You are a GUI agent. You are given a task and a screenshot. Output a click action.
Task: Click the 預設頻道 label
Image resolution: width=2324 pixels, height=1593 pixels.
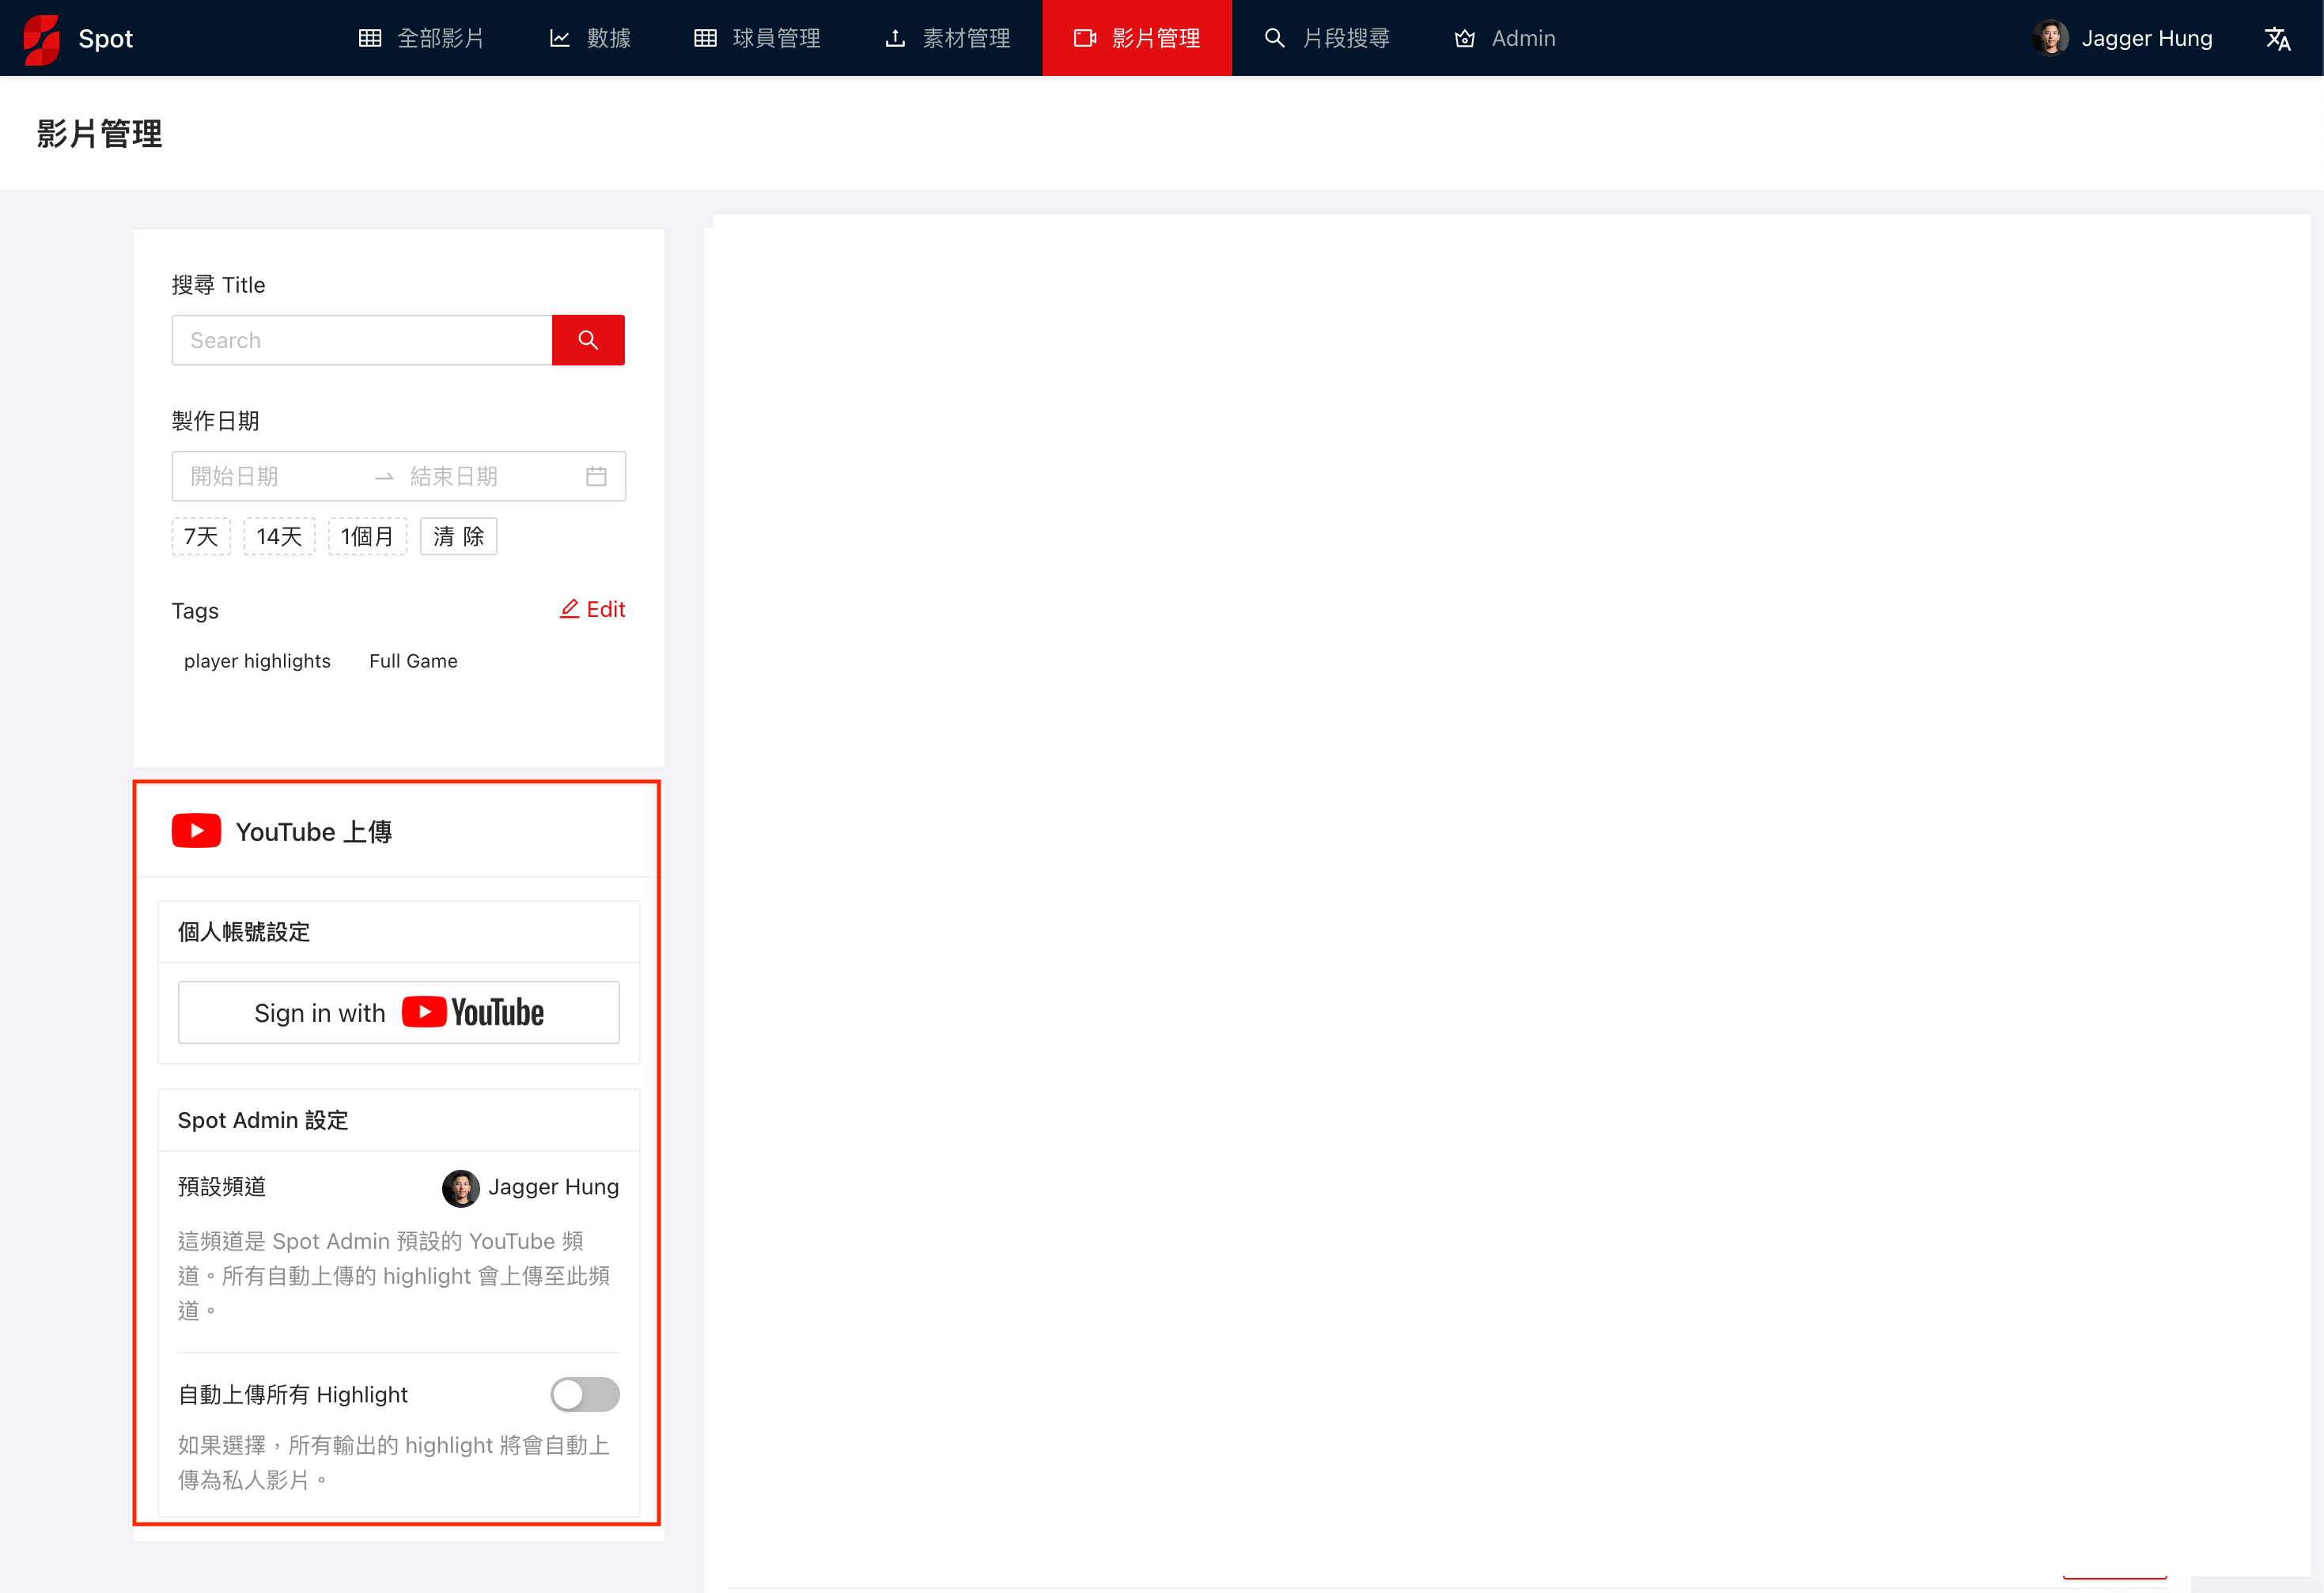point(222,1187)
